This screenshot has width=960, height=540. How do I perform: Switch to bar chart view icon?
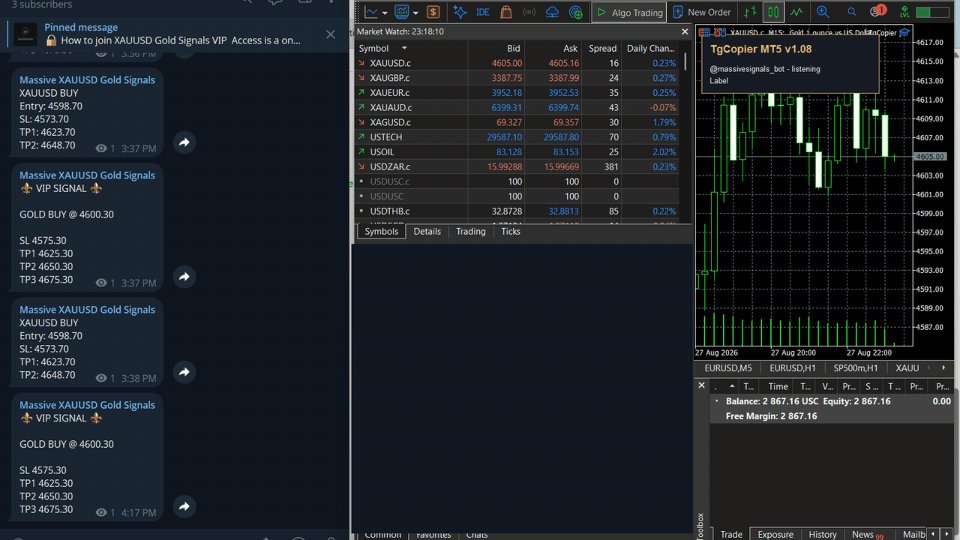[750, 12]
